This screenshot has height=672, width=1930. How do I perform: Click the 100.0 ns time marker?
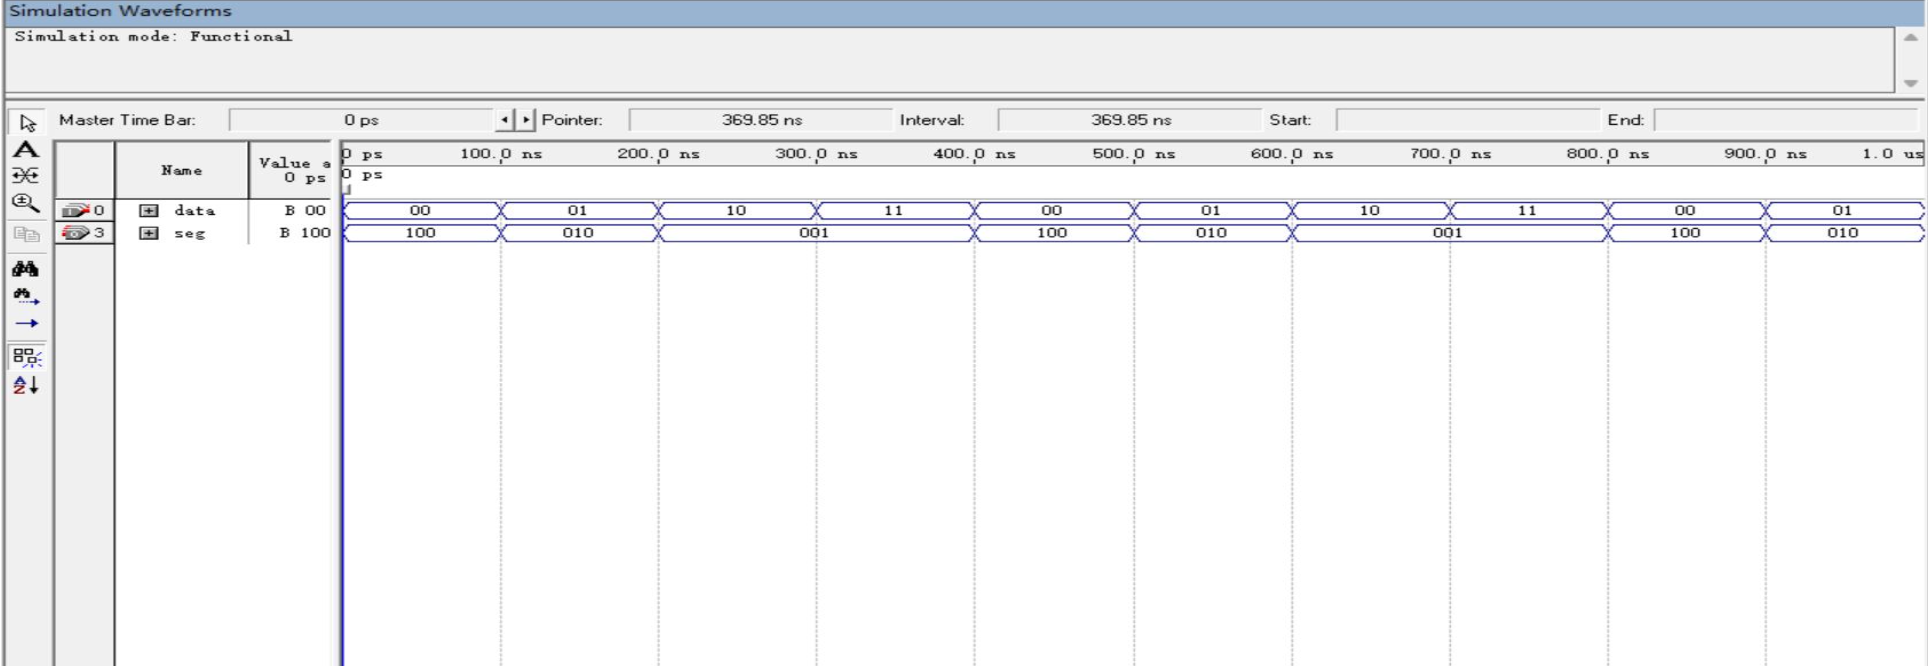click(501, 154)
